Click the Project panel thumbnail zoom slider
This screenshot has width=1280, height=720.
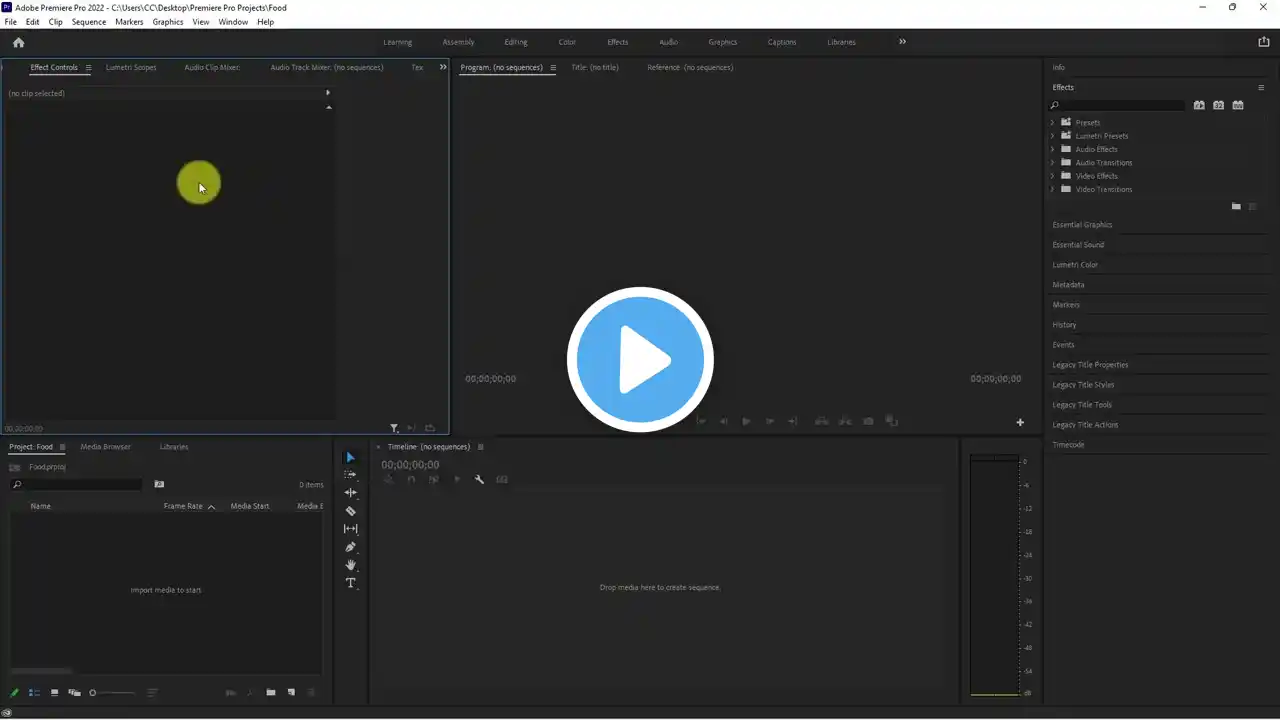pos(110,692)
